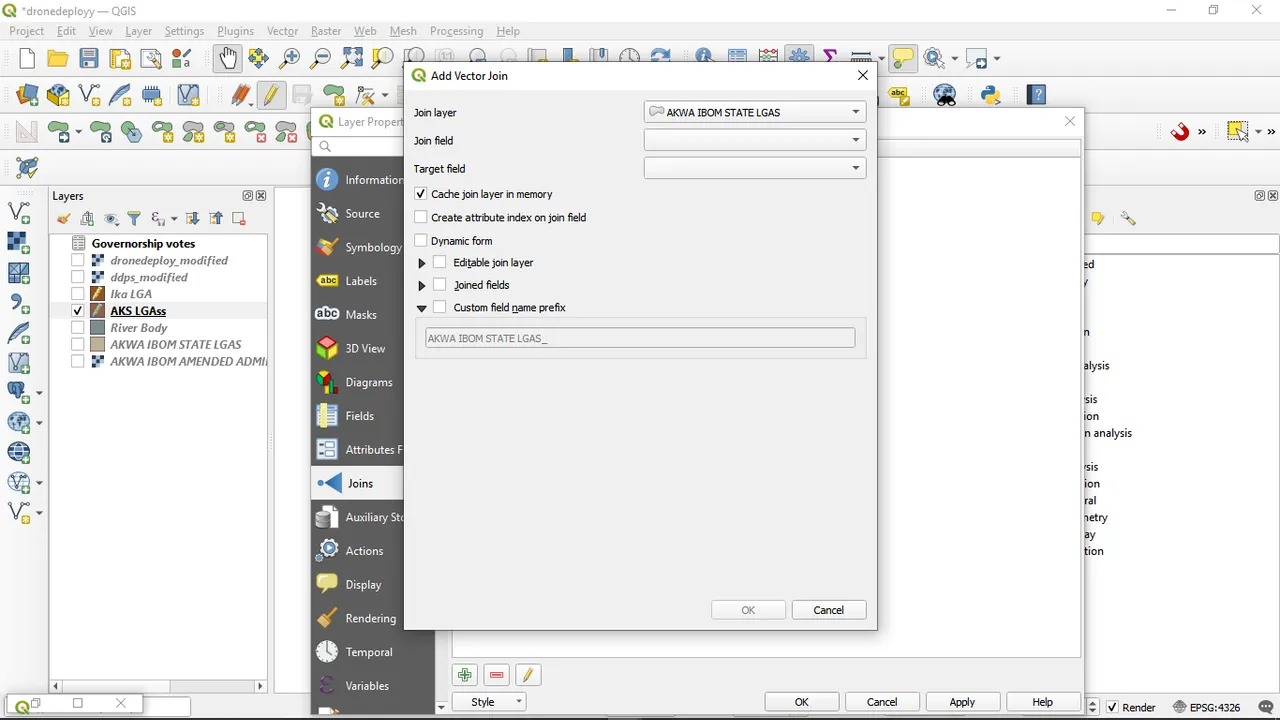Enable Create attribute index on join field
This screenshot has width=1280, height=720.
[421, 217]
